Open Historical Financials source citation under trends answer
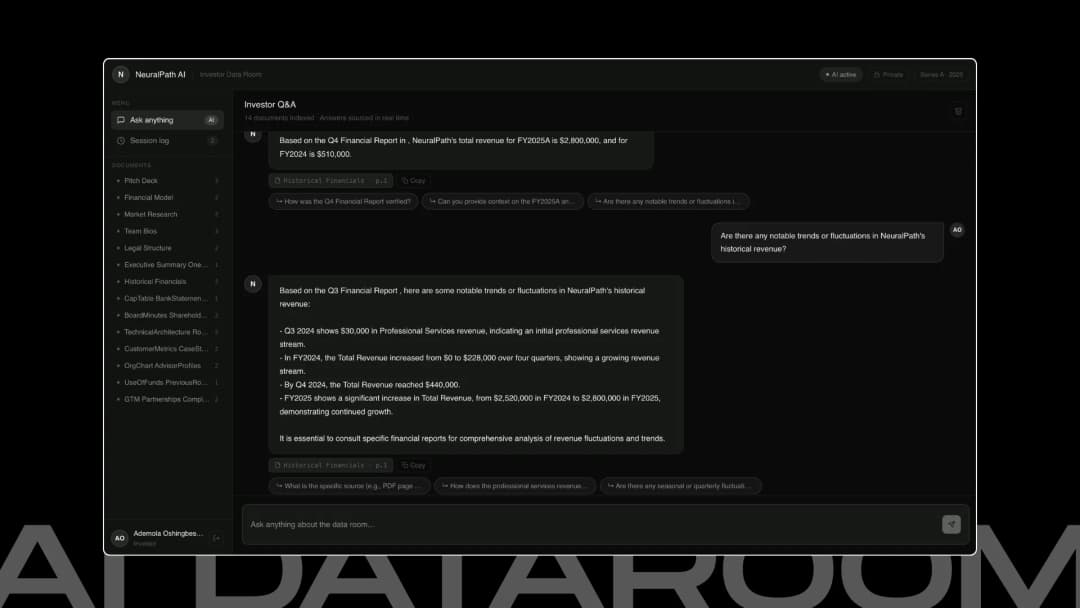 point(331,465)
